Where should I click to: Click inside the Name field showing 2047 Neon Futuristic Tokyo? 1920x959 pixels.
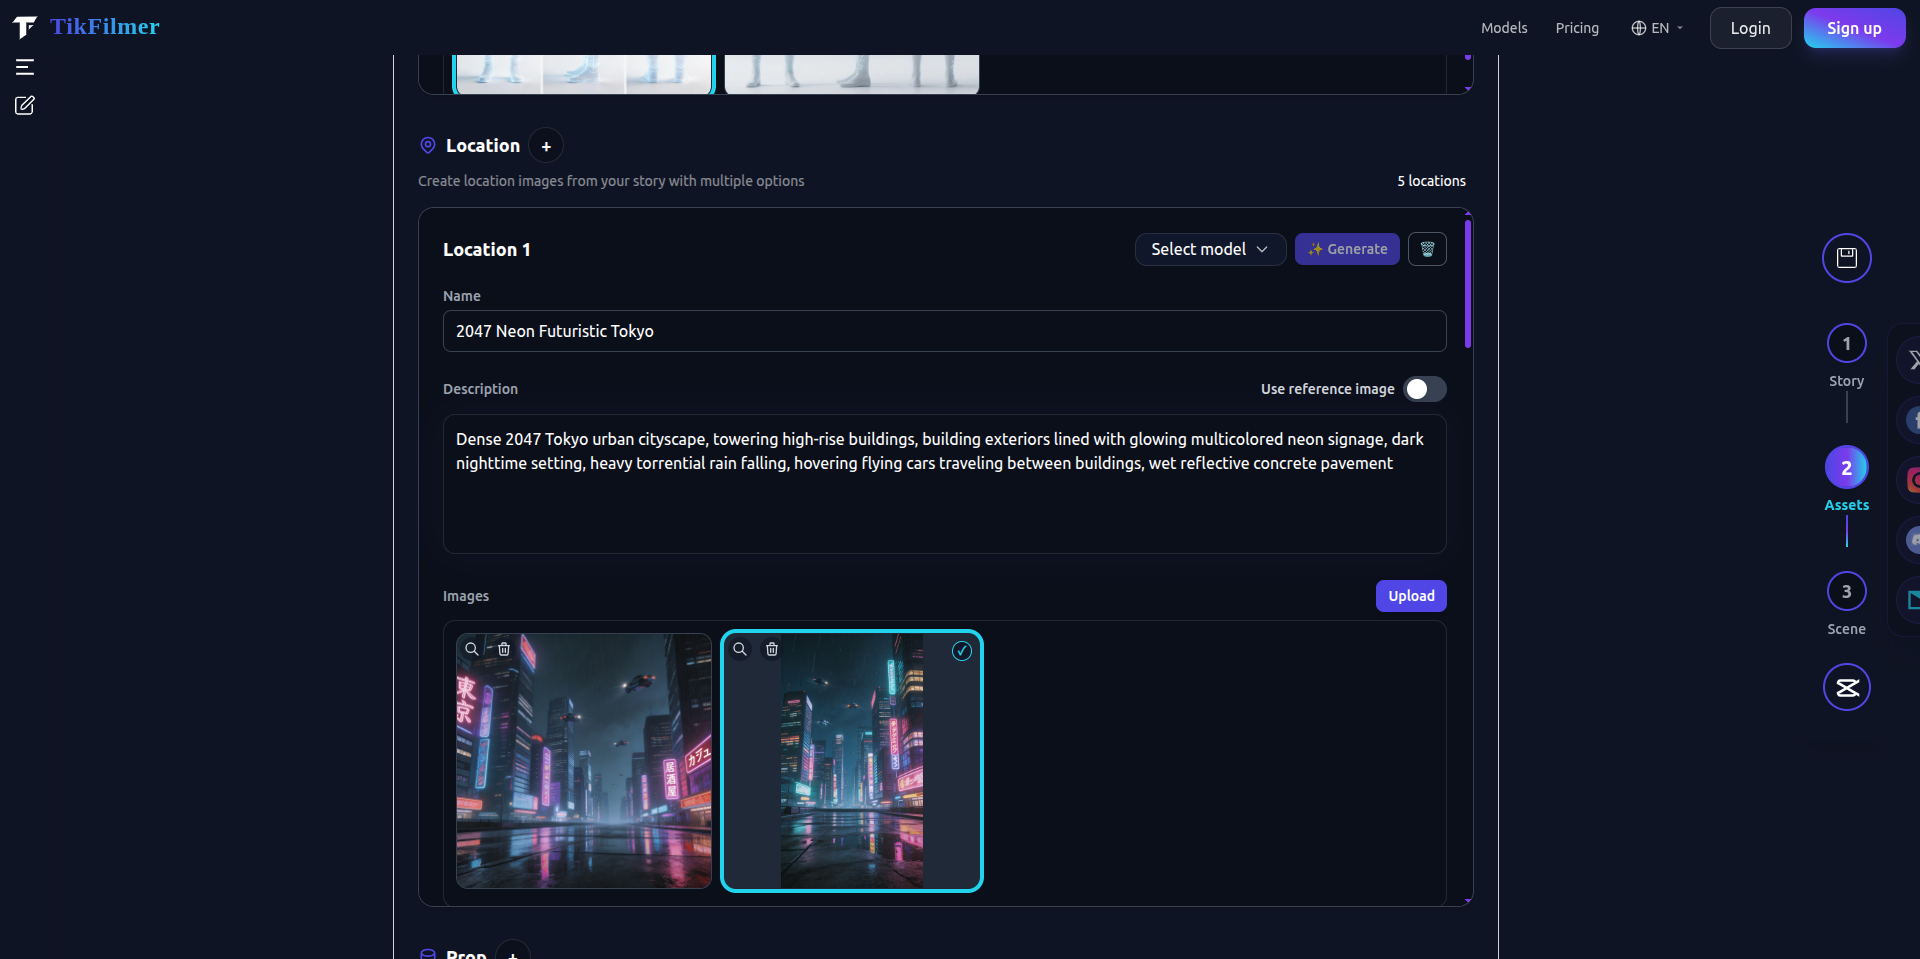tap(943, 331)
